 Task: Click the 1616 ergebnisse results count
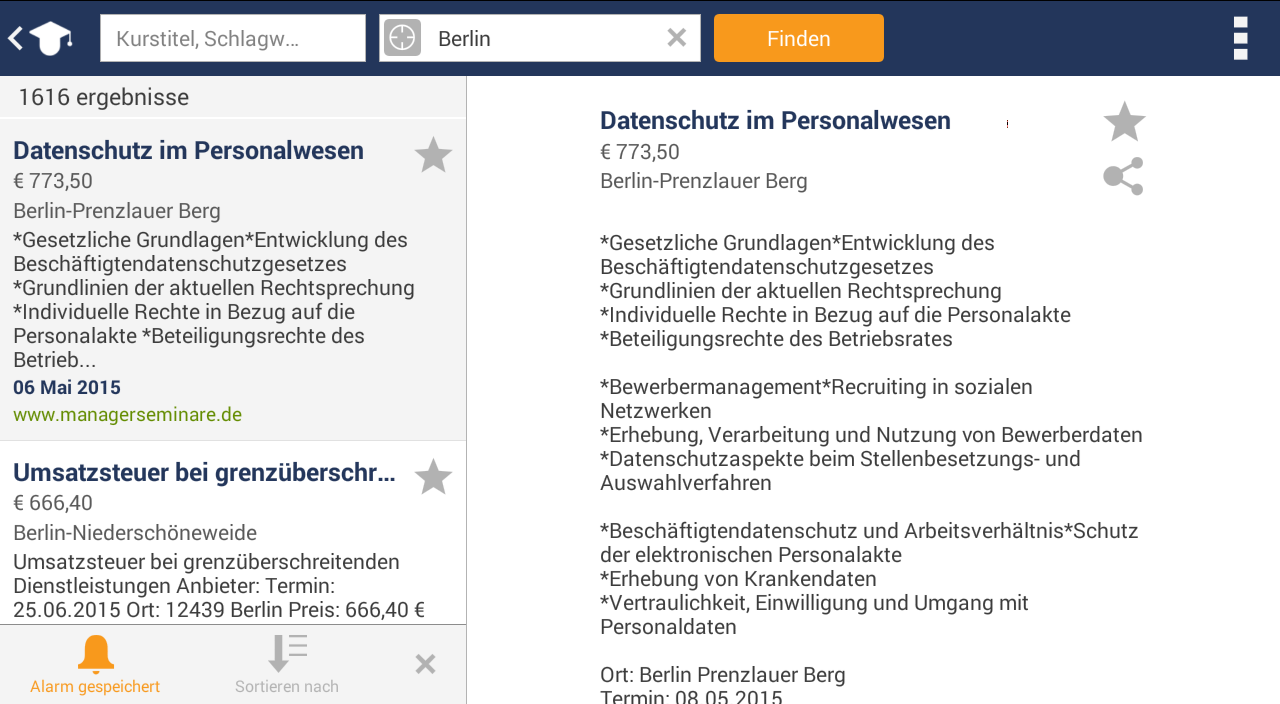pos(103,97)
